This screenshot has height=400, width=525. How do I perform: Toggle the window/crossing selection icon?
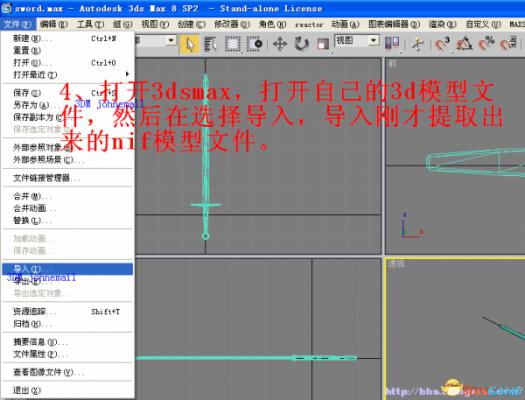click(254, 44)
